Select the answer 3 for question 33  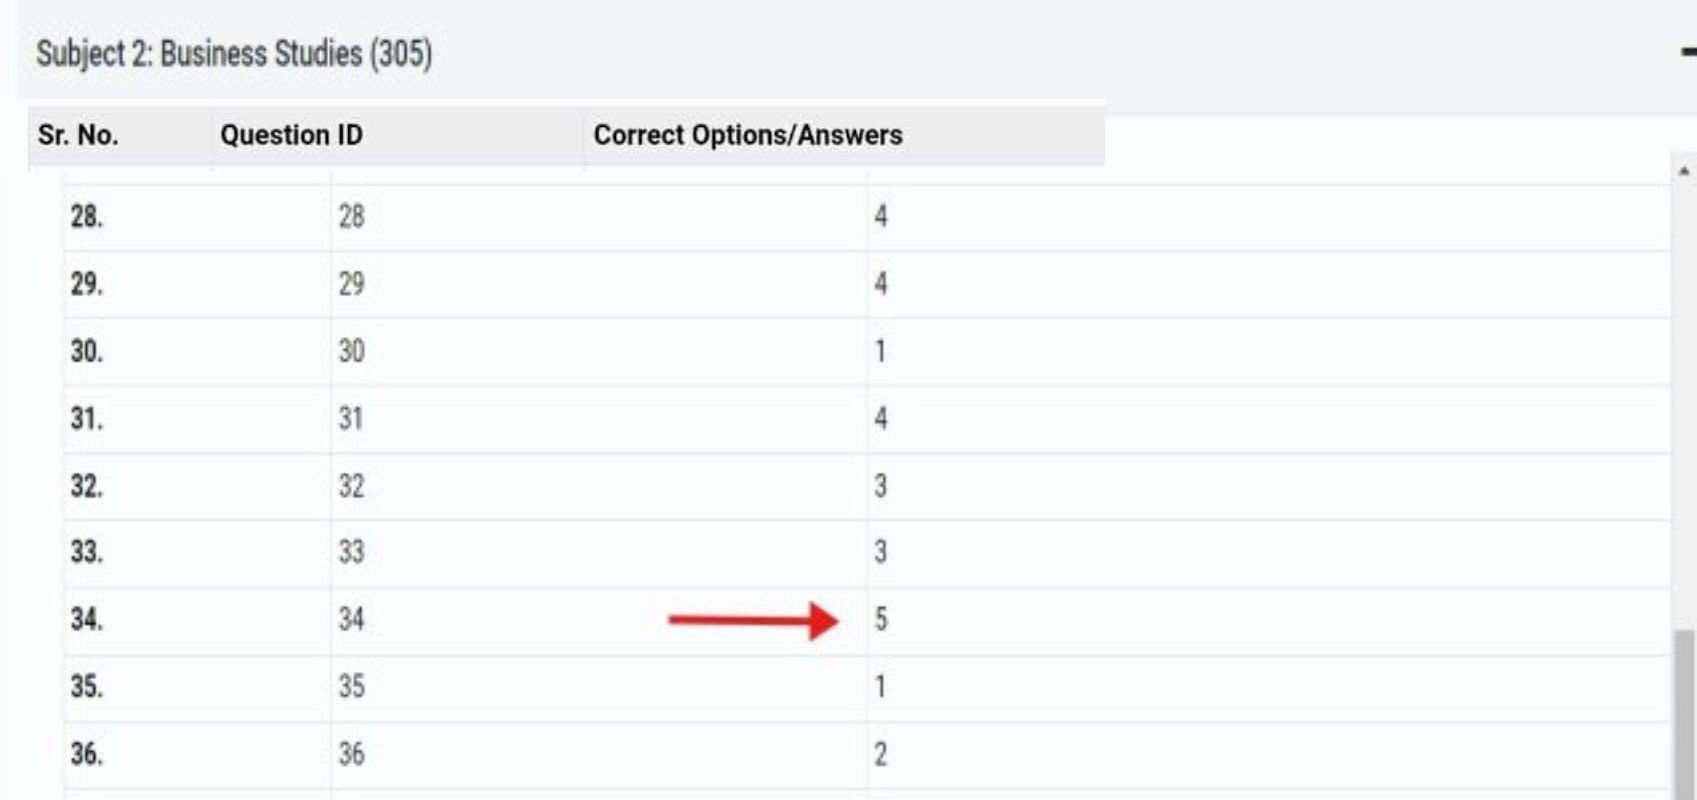(880, 552)
